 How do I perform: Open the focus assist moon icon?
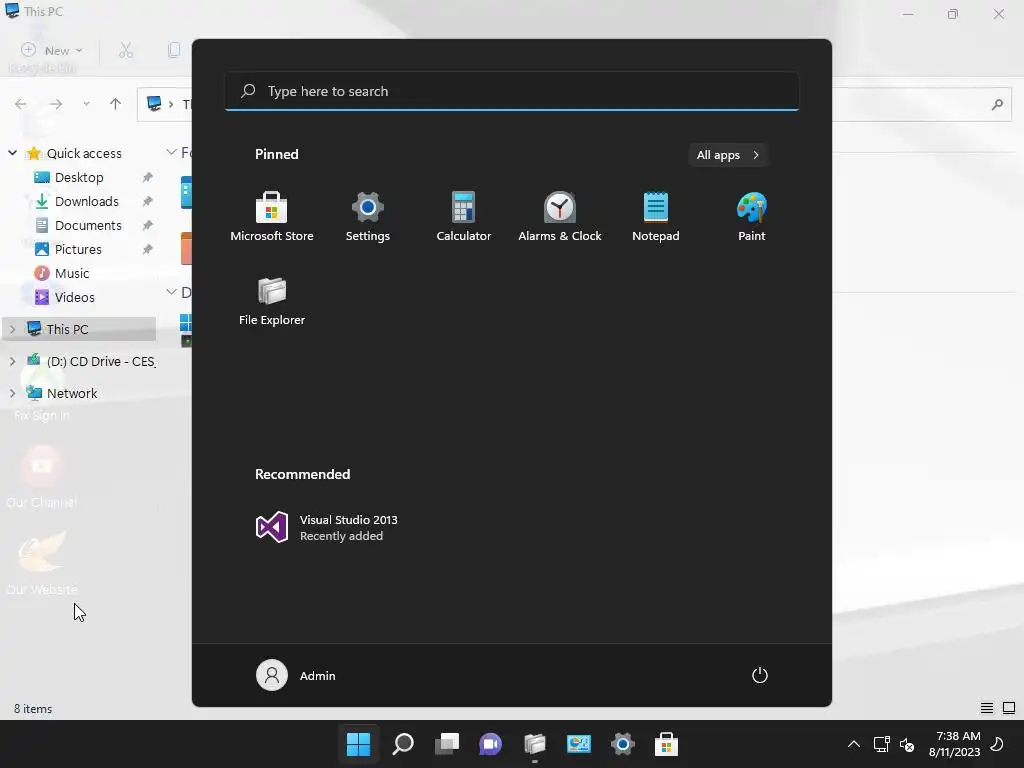(x=997, y=744)
